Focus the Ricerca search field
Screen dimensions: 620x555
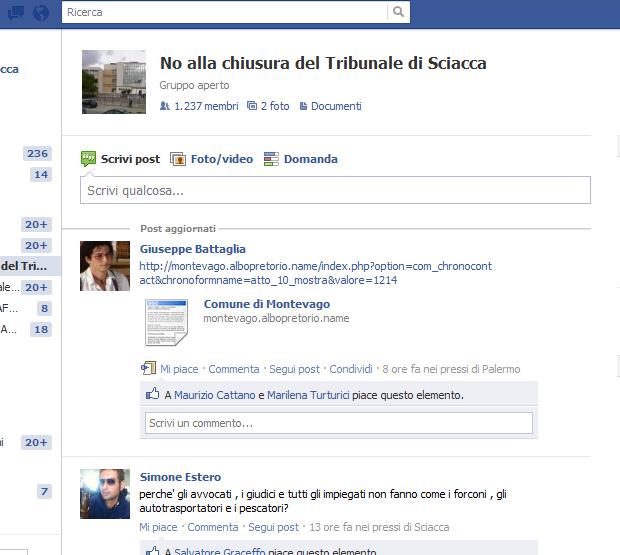pos(225,12)
